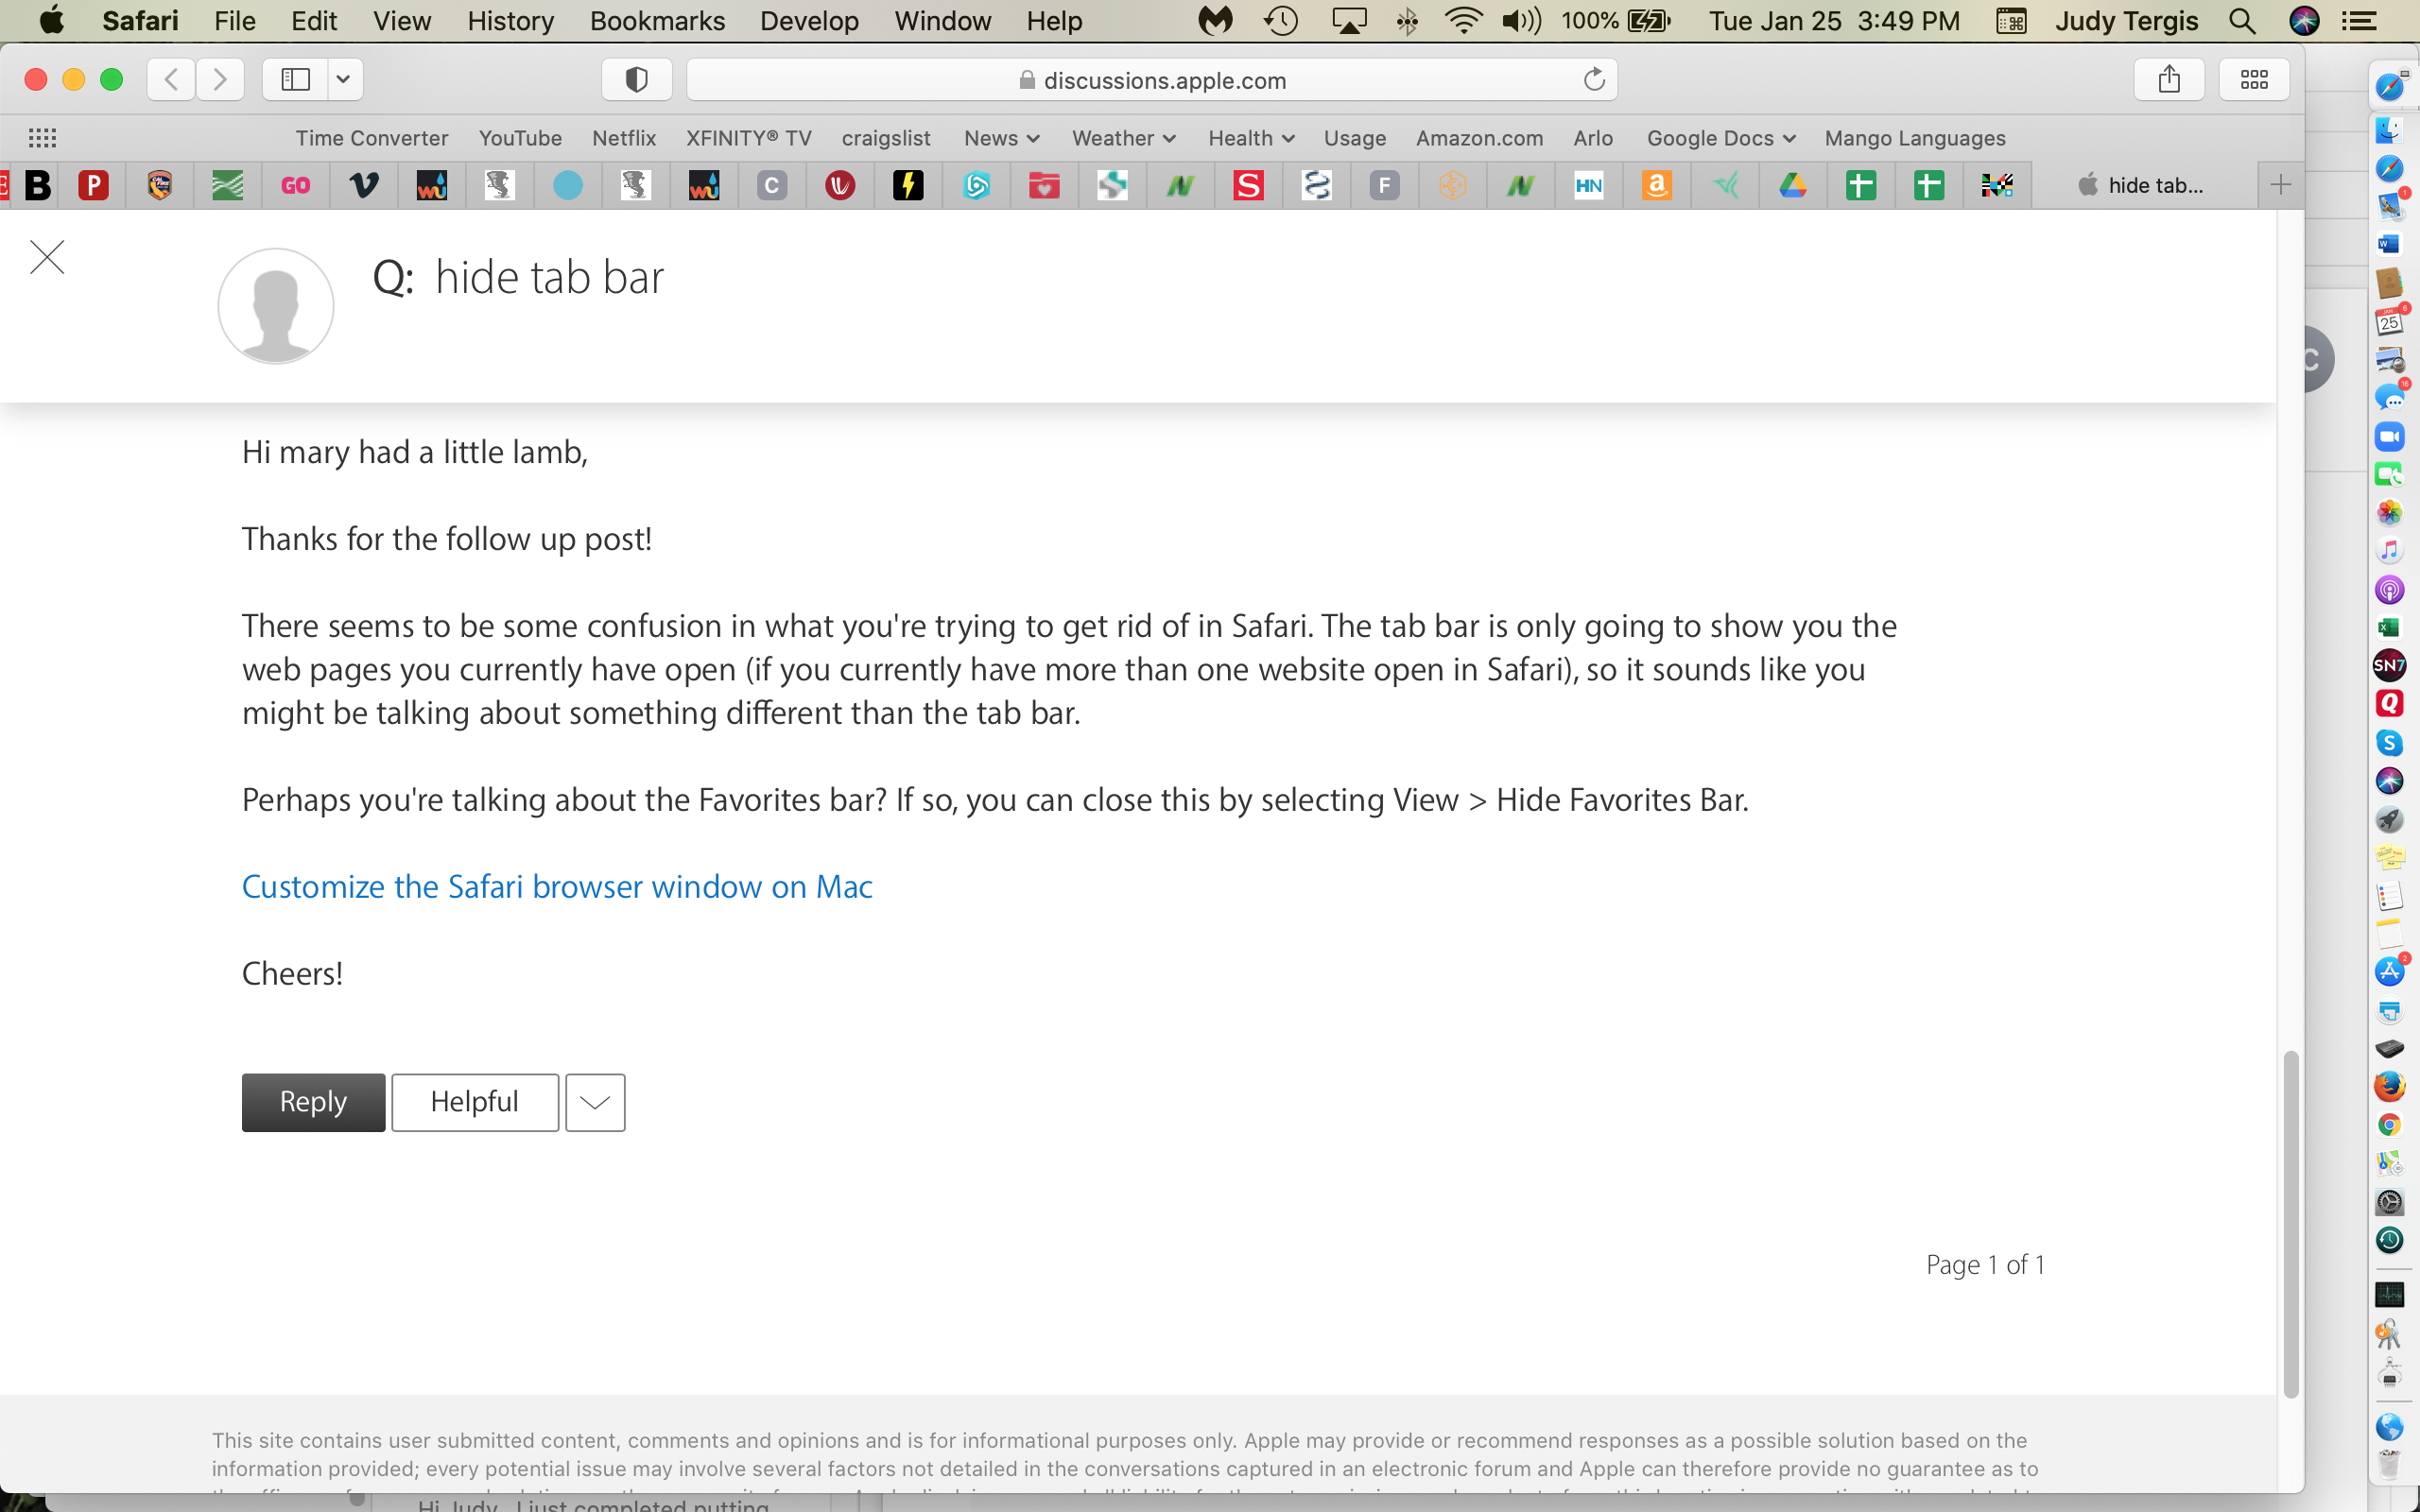Open Messages from the Dock
The image size is (2420, 1512).
pyautogui.click(x=2392, y=400)
